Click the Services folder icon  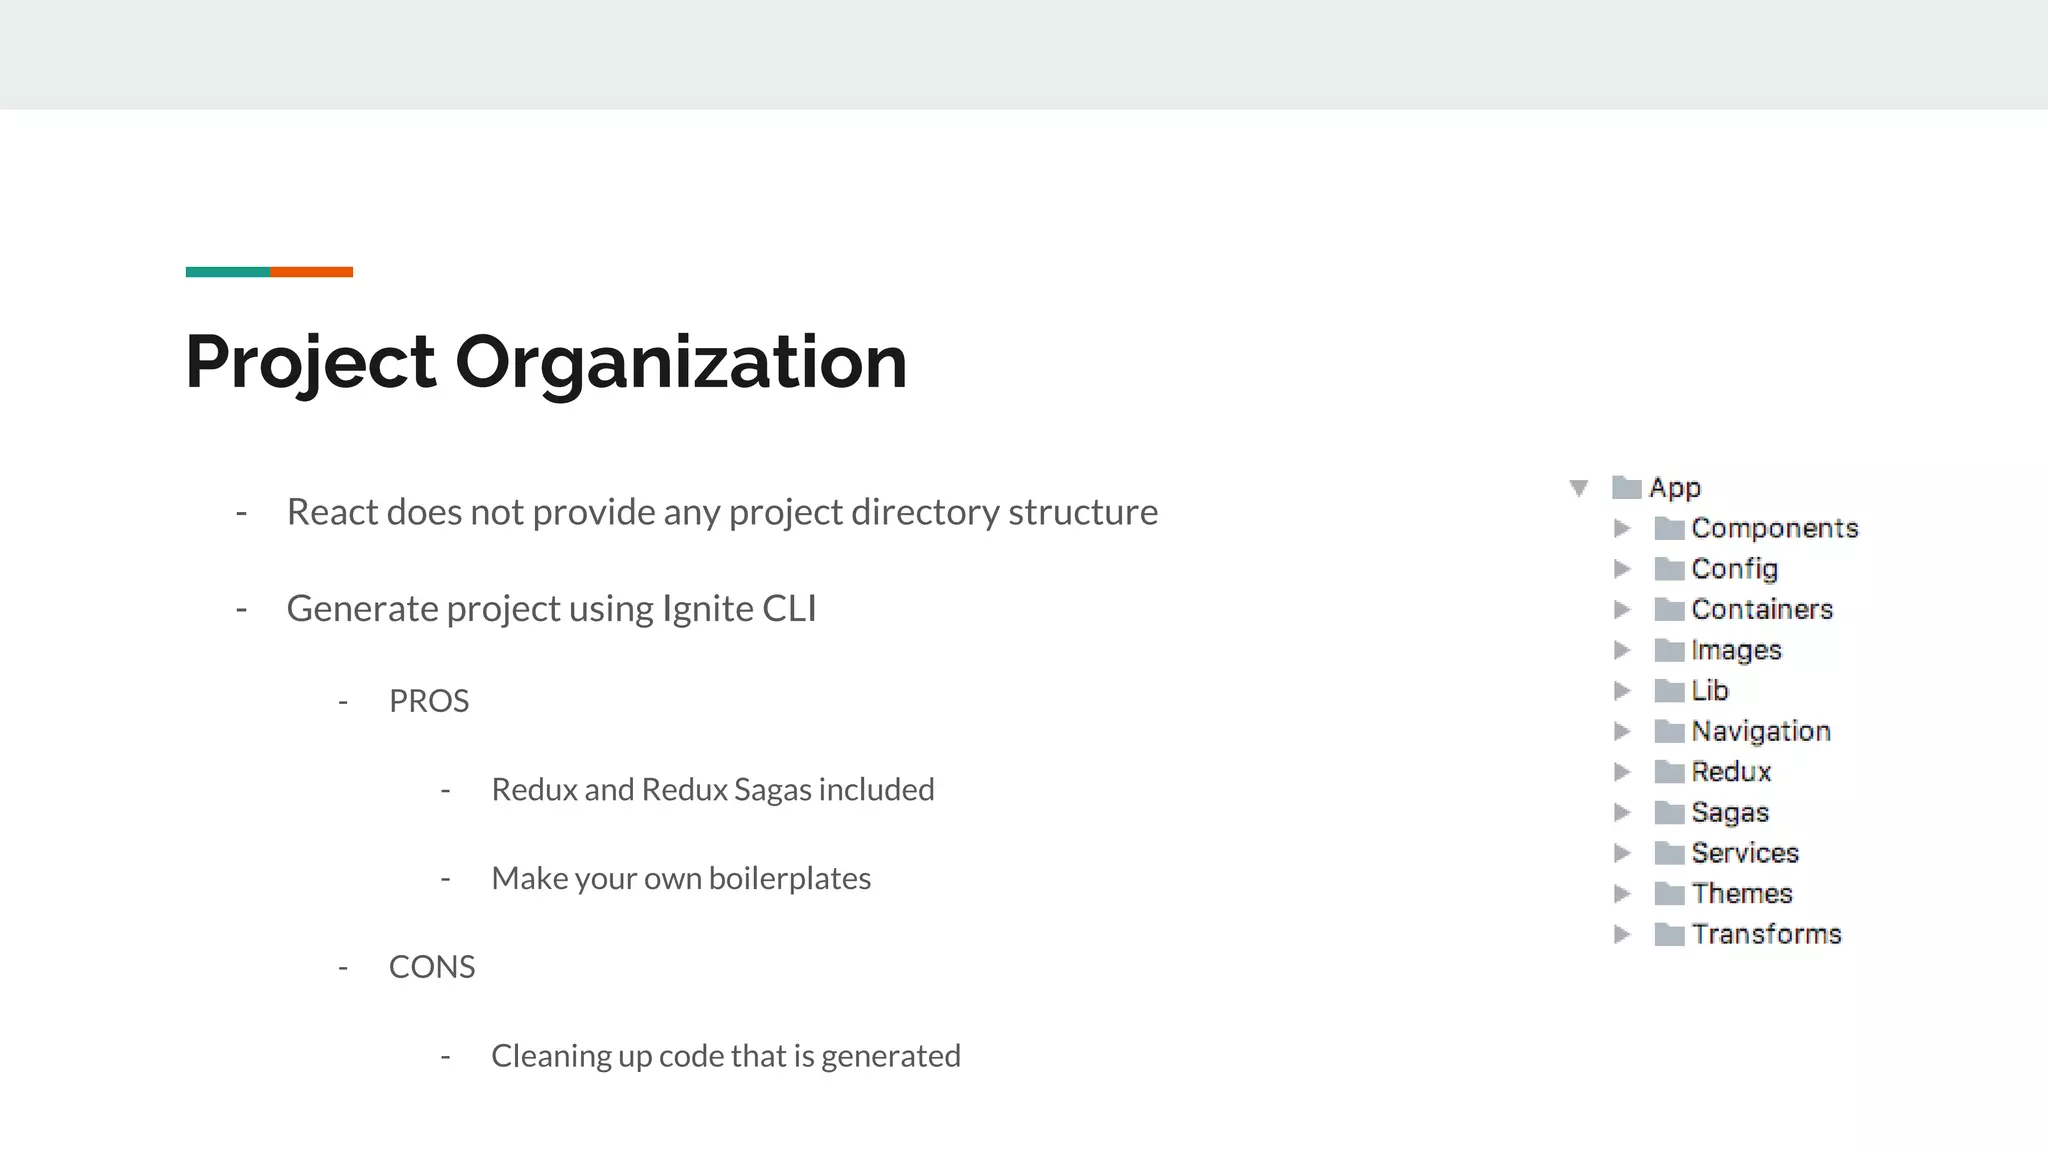1669,853
